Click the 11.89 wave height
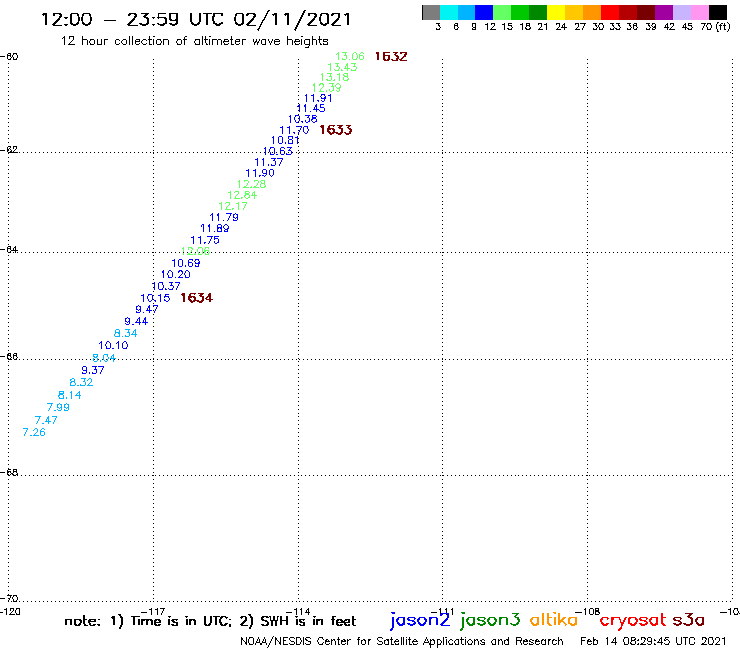The image size is (740, 650). coord(215,228)
